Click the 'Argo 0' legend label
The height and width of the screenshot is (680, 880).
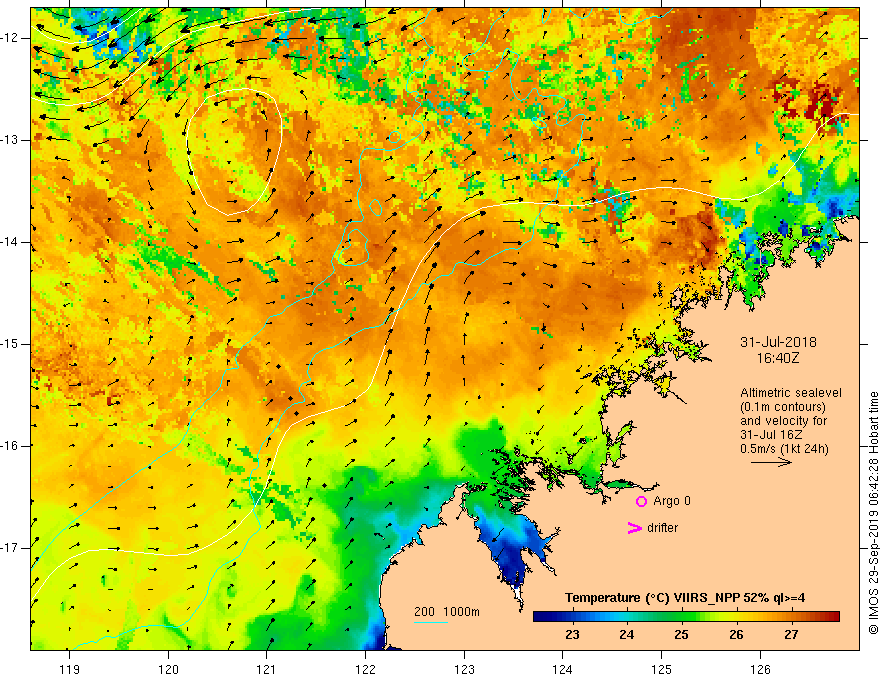click(672, 501)
